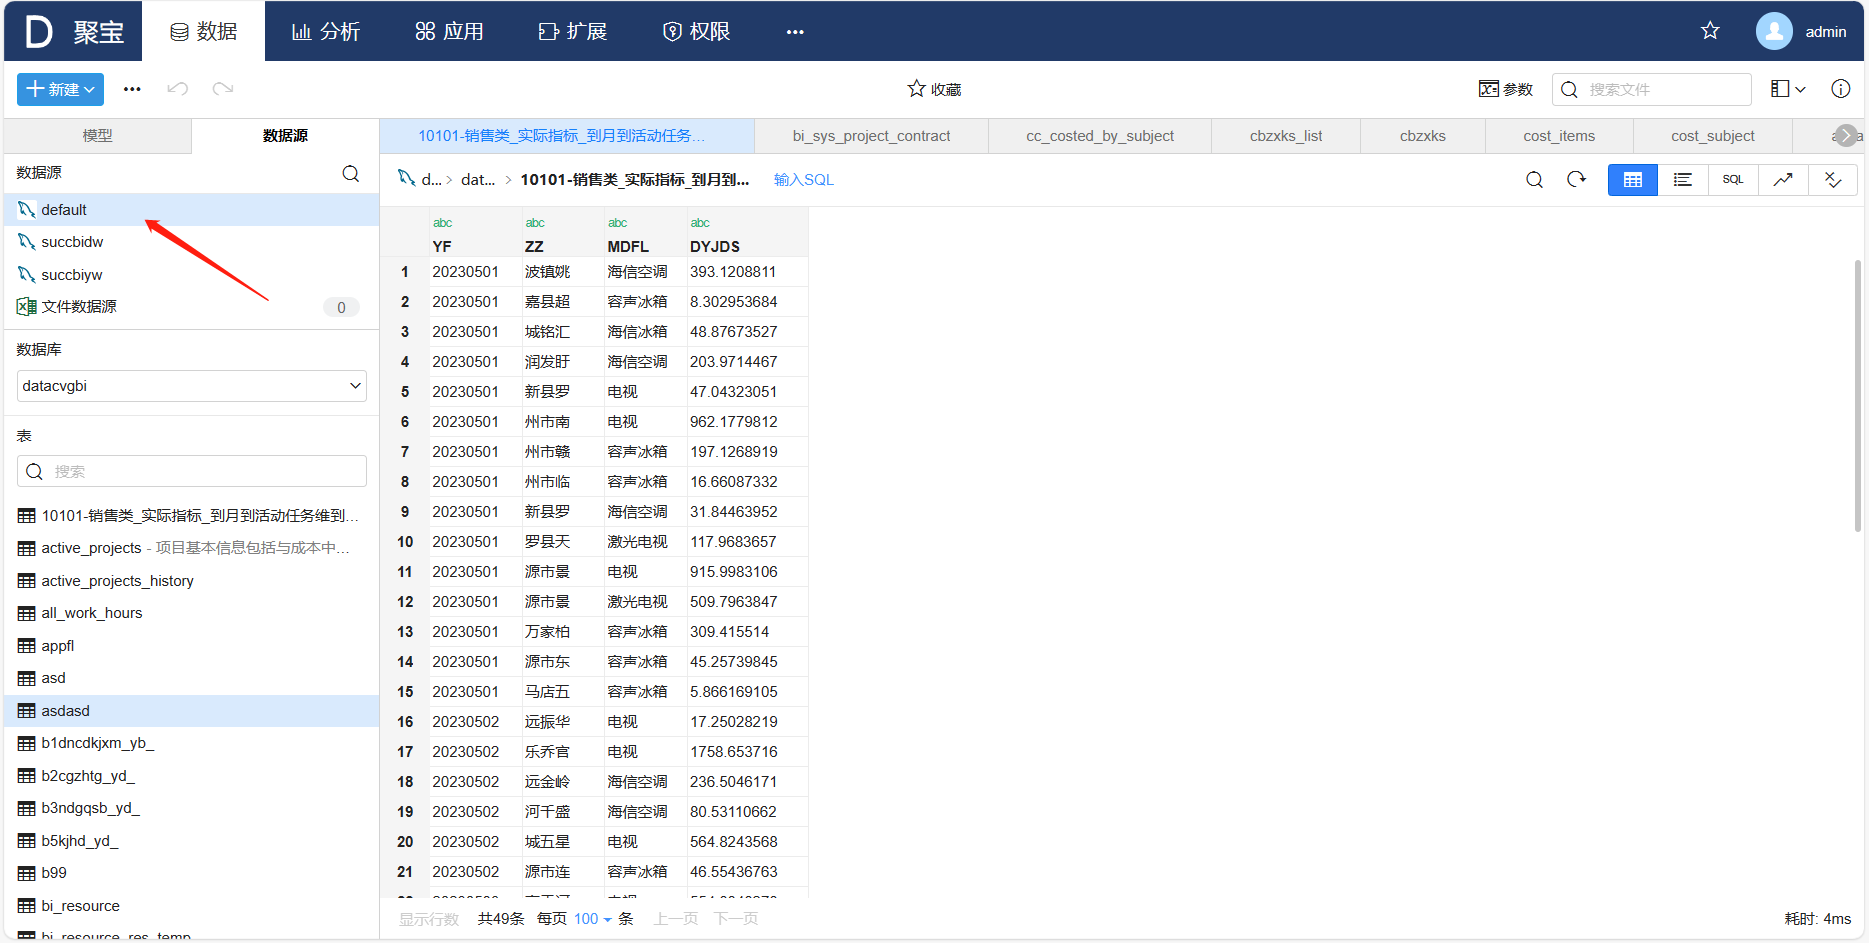Switch to table grid view
The height and width of the screenshot is (943, 1869).
pyautogui.click(x=1633, y=180)
